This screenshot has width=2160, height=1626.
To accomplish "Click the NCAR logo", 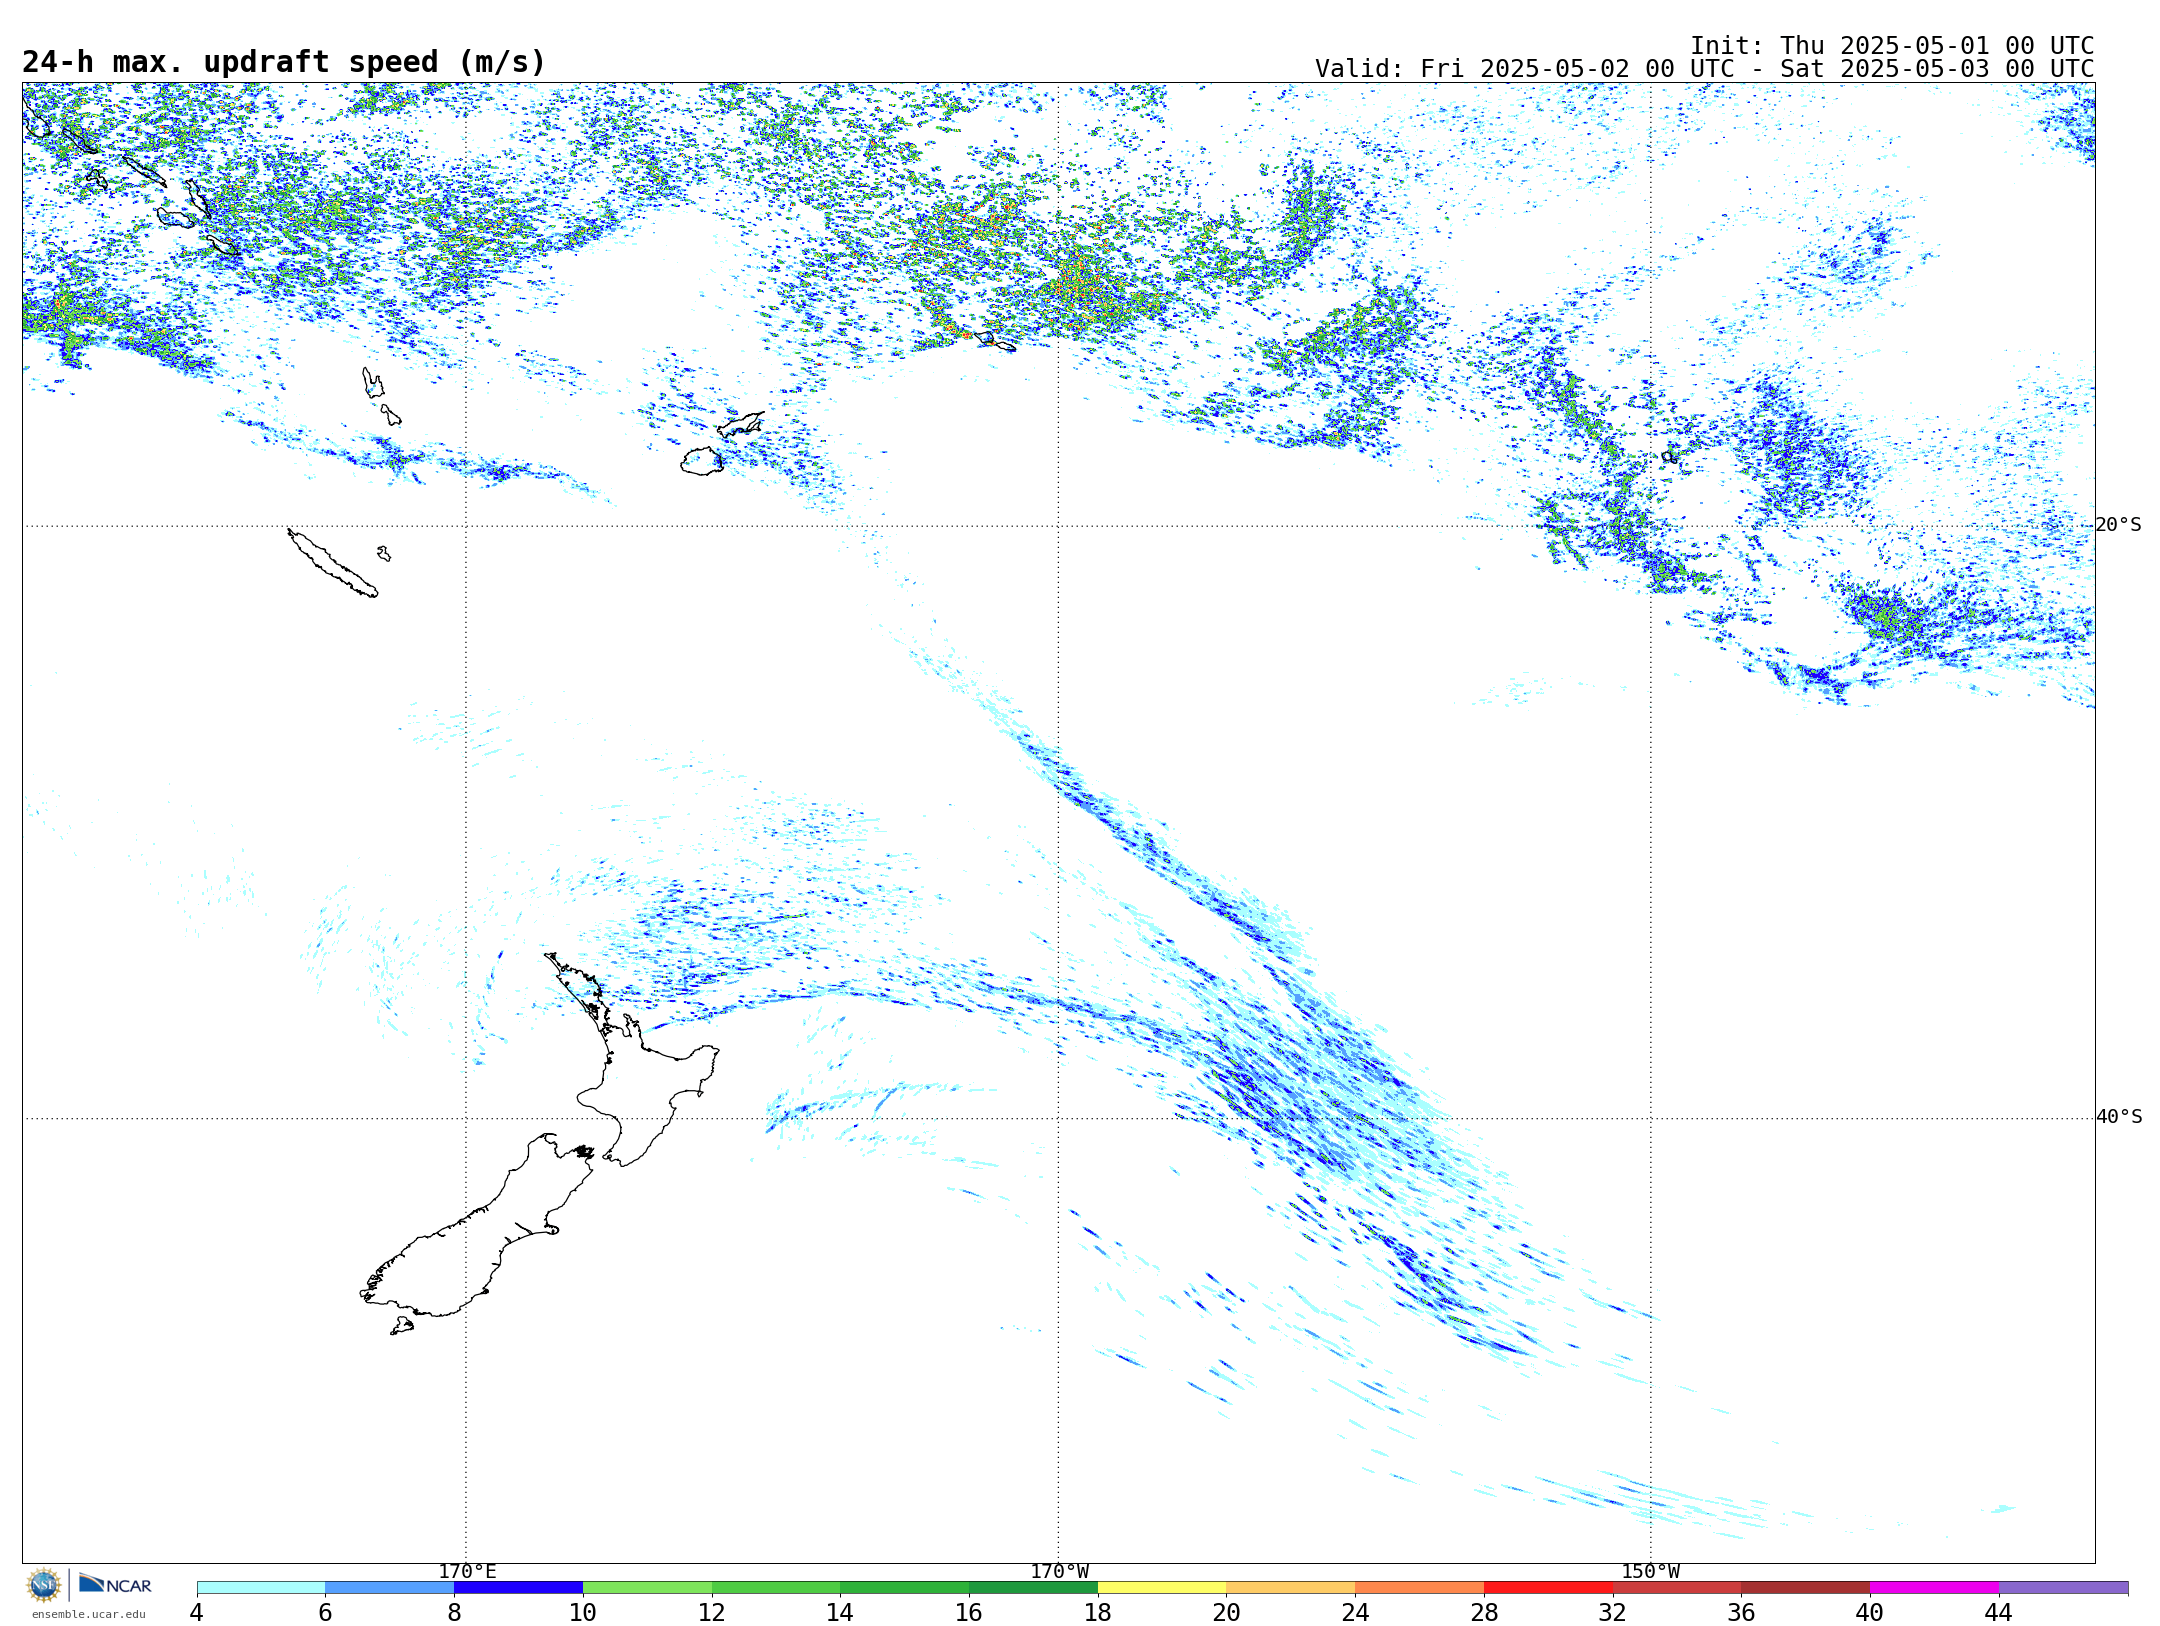I will click(115, 1584).
